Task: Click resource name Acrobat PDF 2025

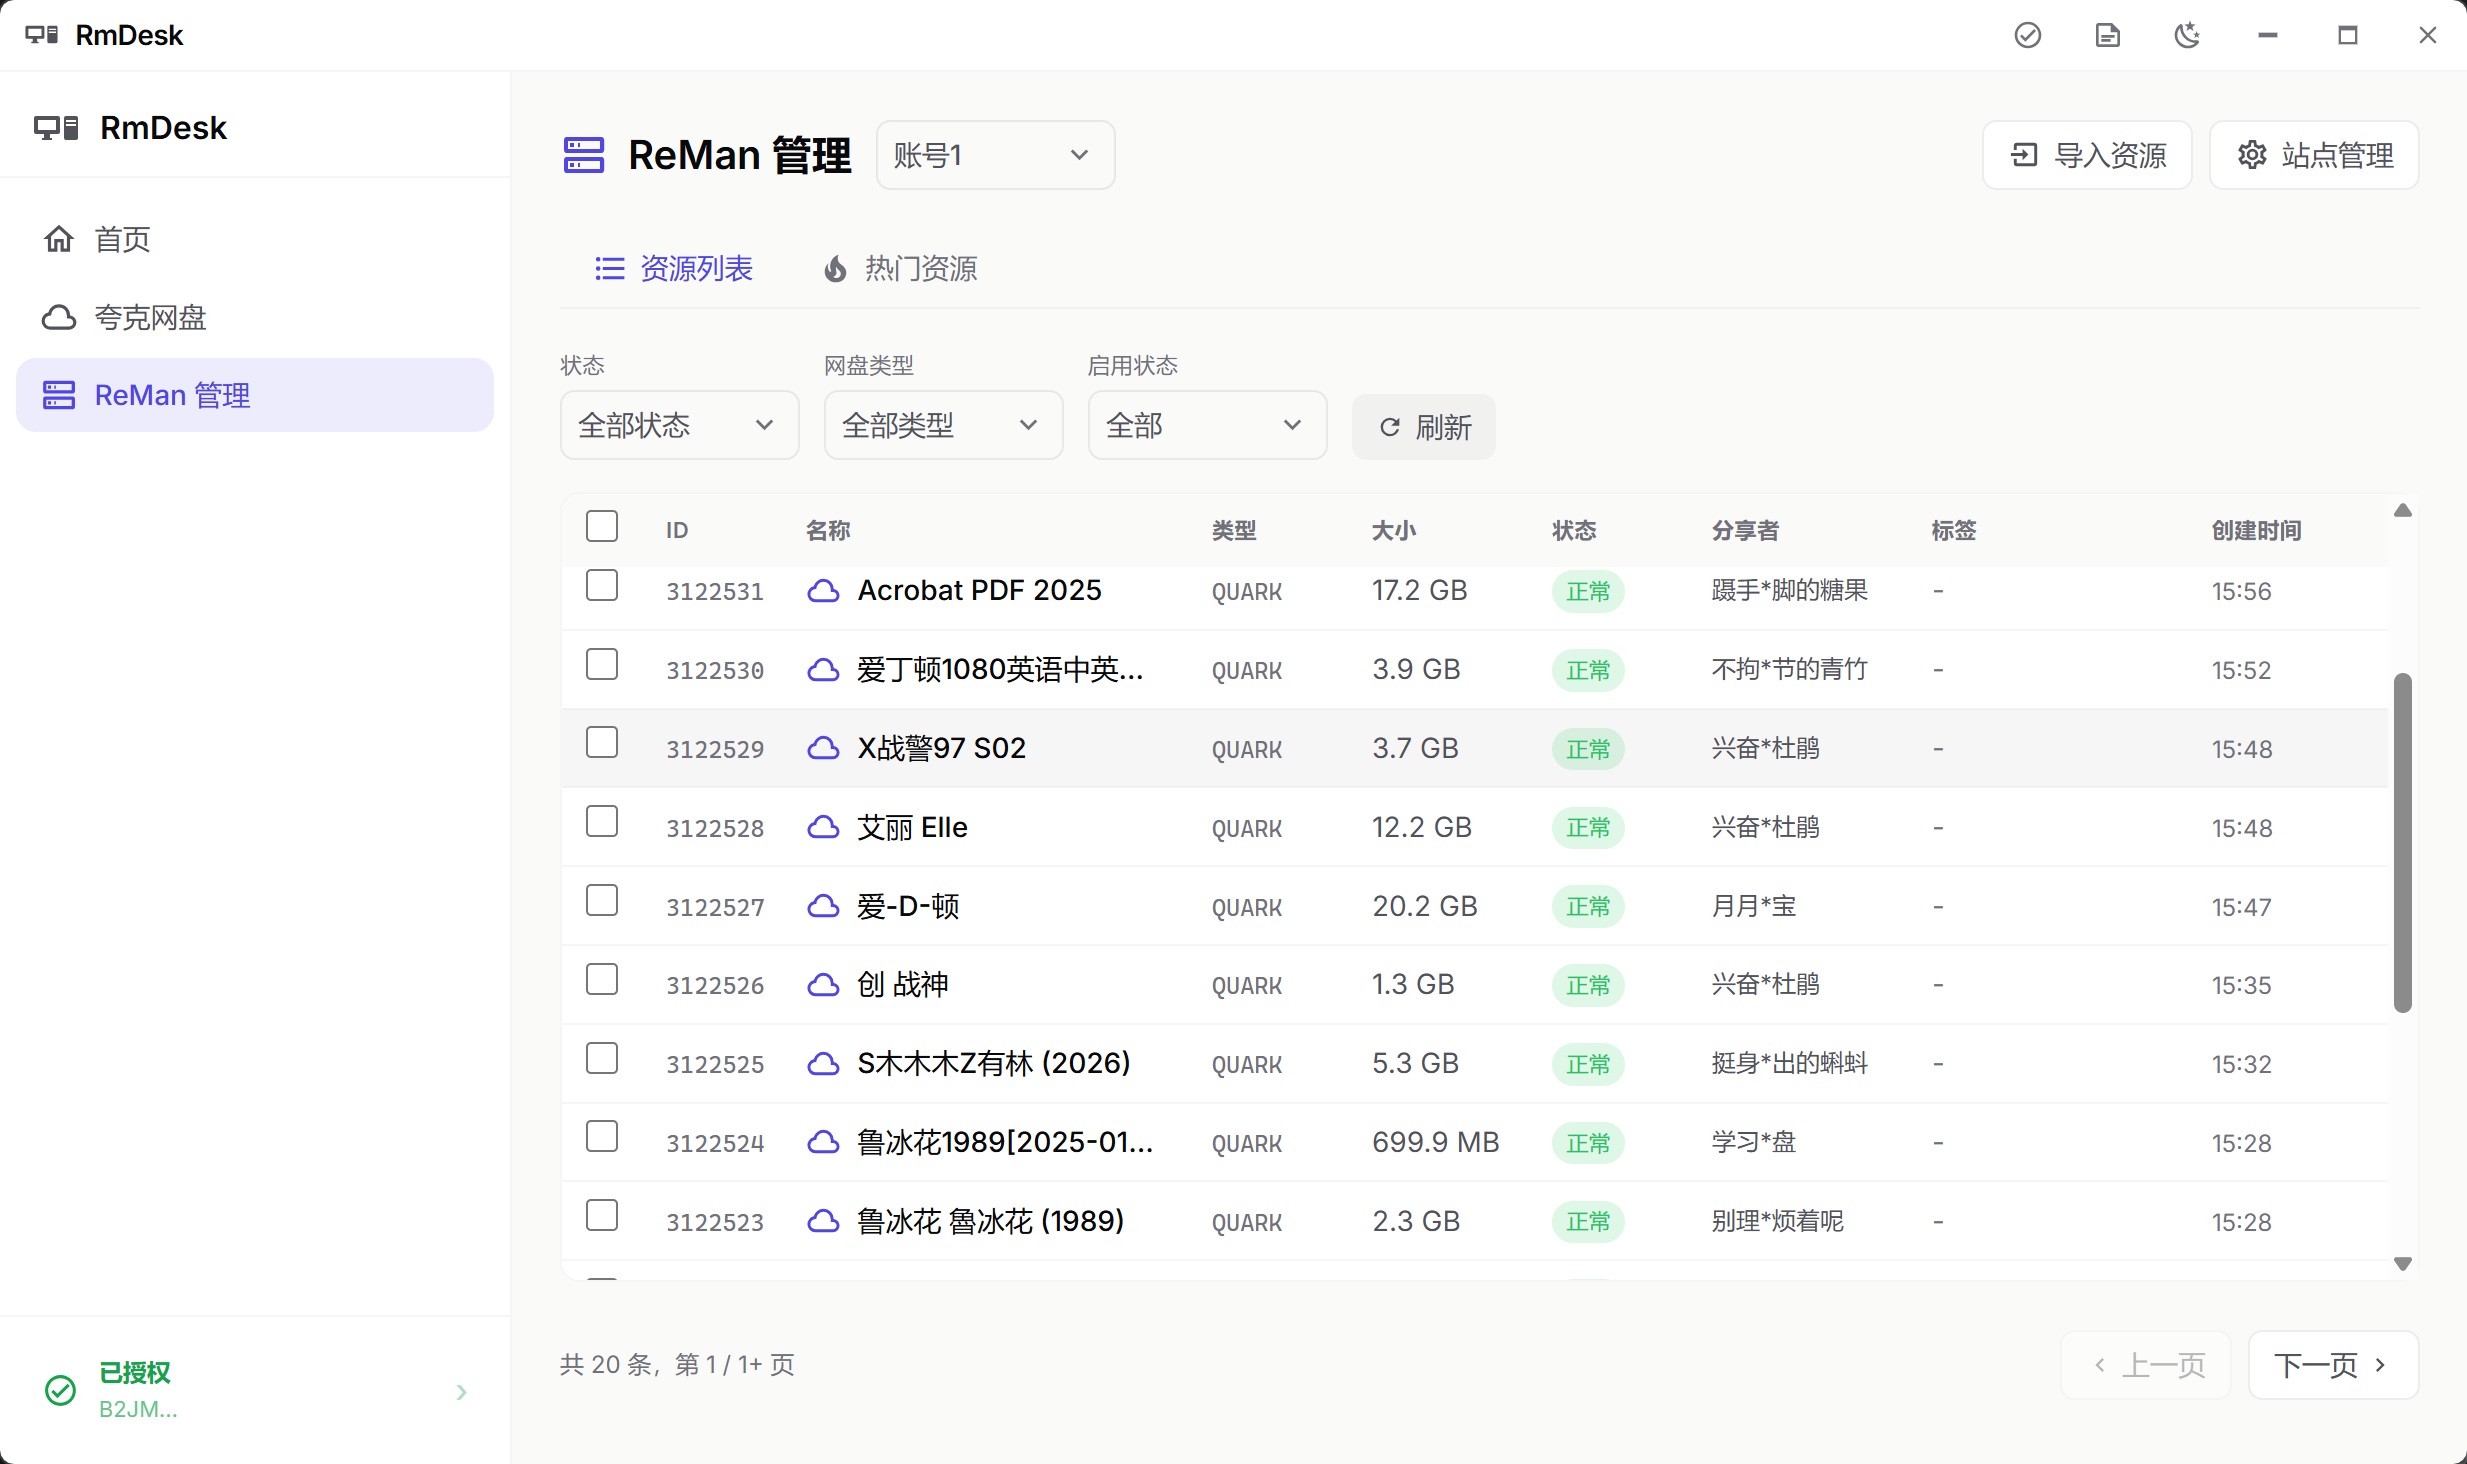Action: (x=979, y=591)
